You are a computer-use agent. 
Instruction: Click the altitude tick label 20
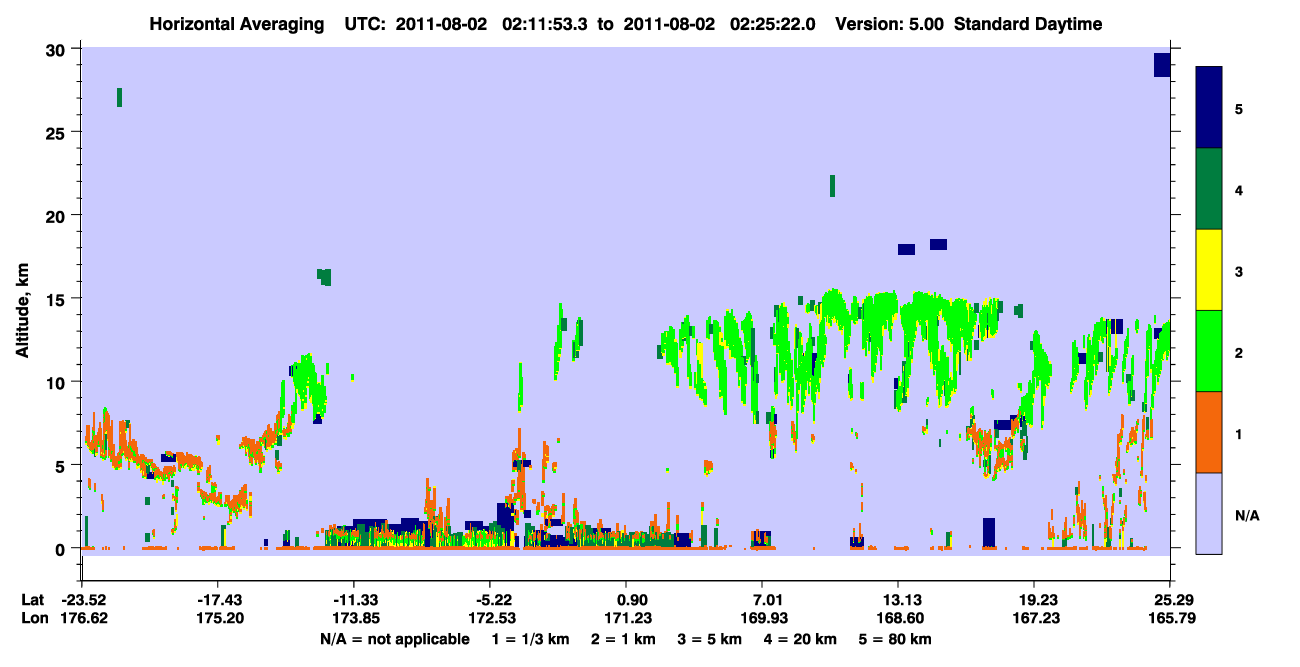coord(58,216)
